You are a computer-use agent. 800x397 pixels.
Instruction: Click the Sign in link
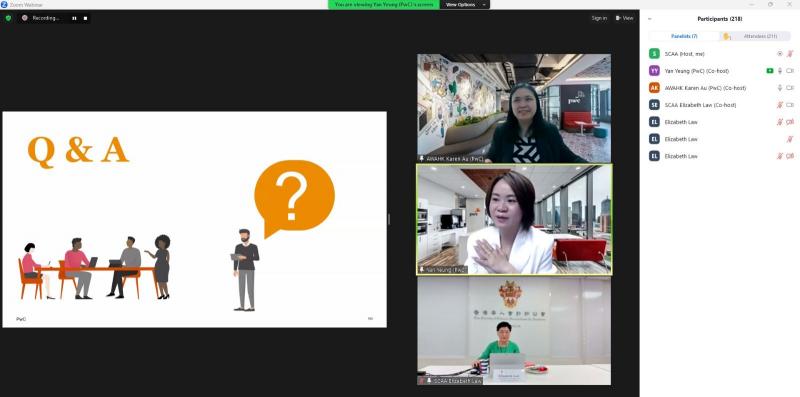(x=599, y=18)
